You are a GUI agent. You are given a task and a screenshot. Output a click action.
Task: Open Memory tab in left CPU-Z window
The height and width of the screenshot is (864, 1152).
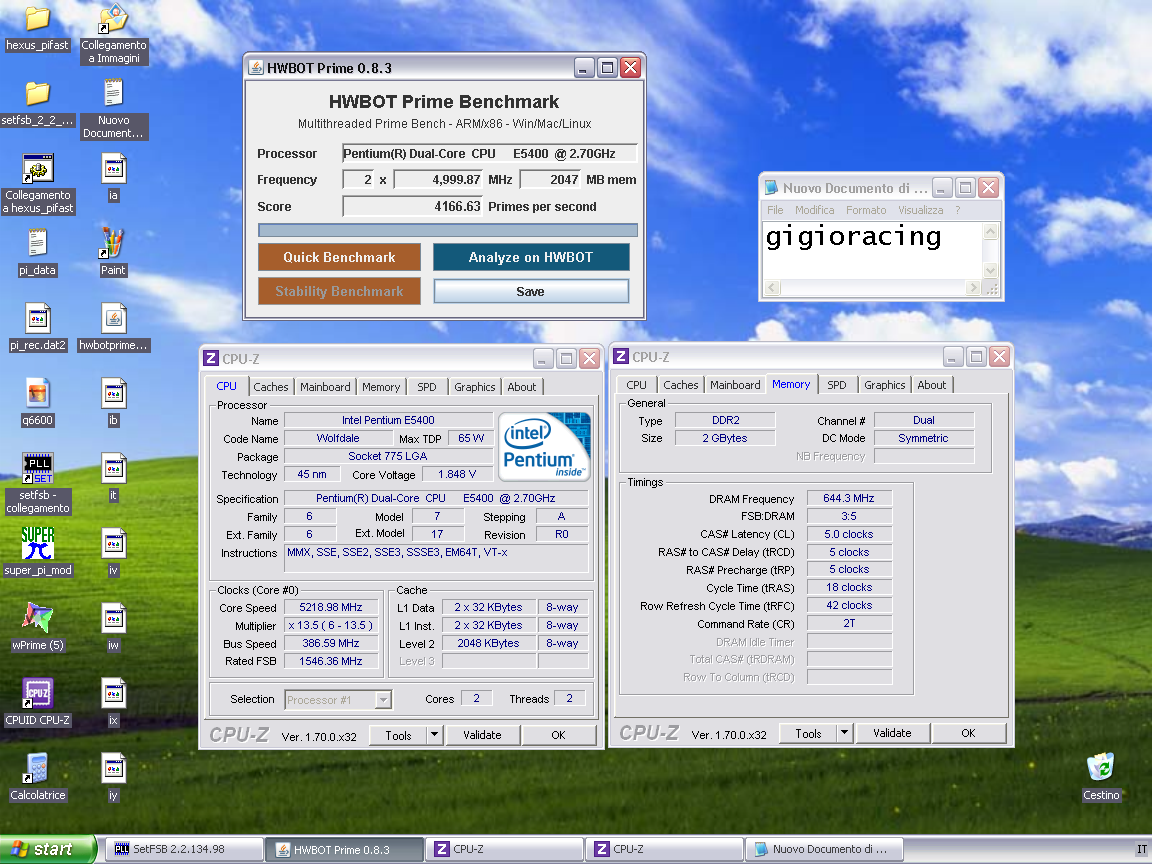pyautogui.click(x=381, y=386)
